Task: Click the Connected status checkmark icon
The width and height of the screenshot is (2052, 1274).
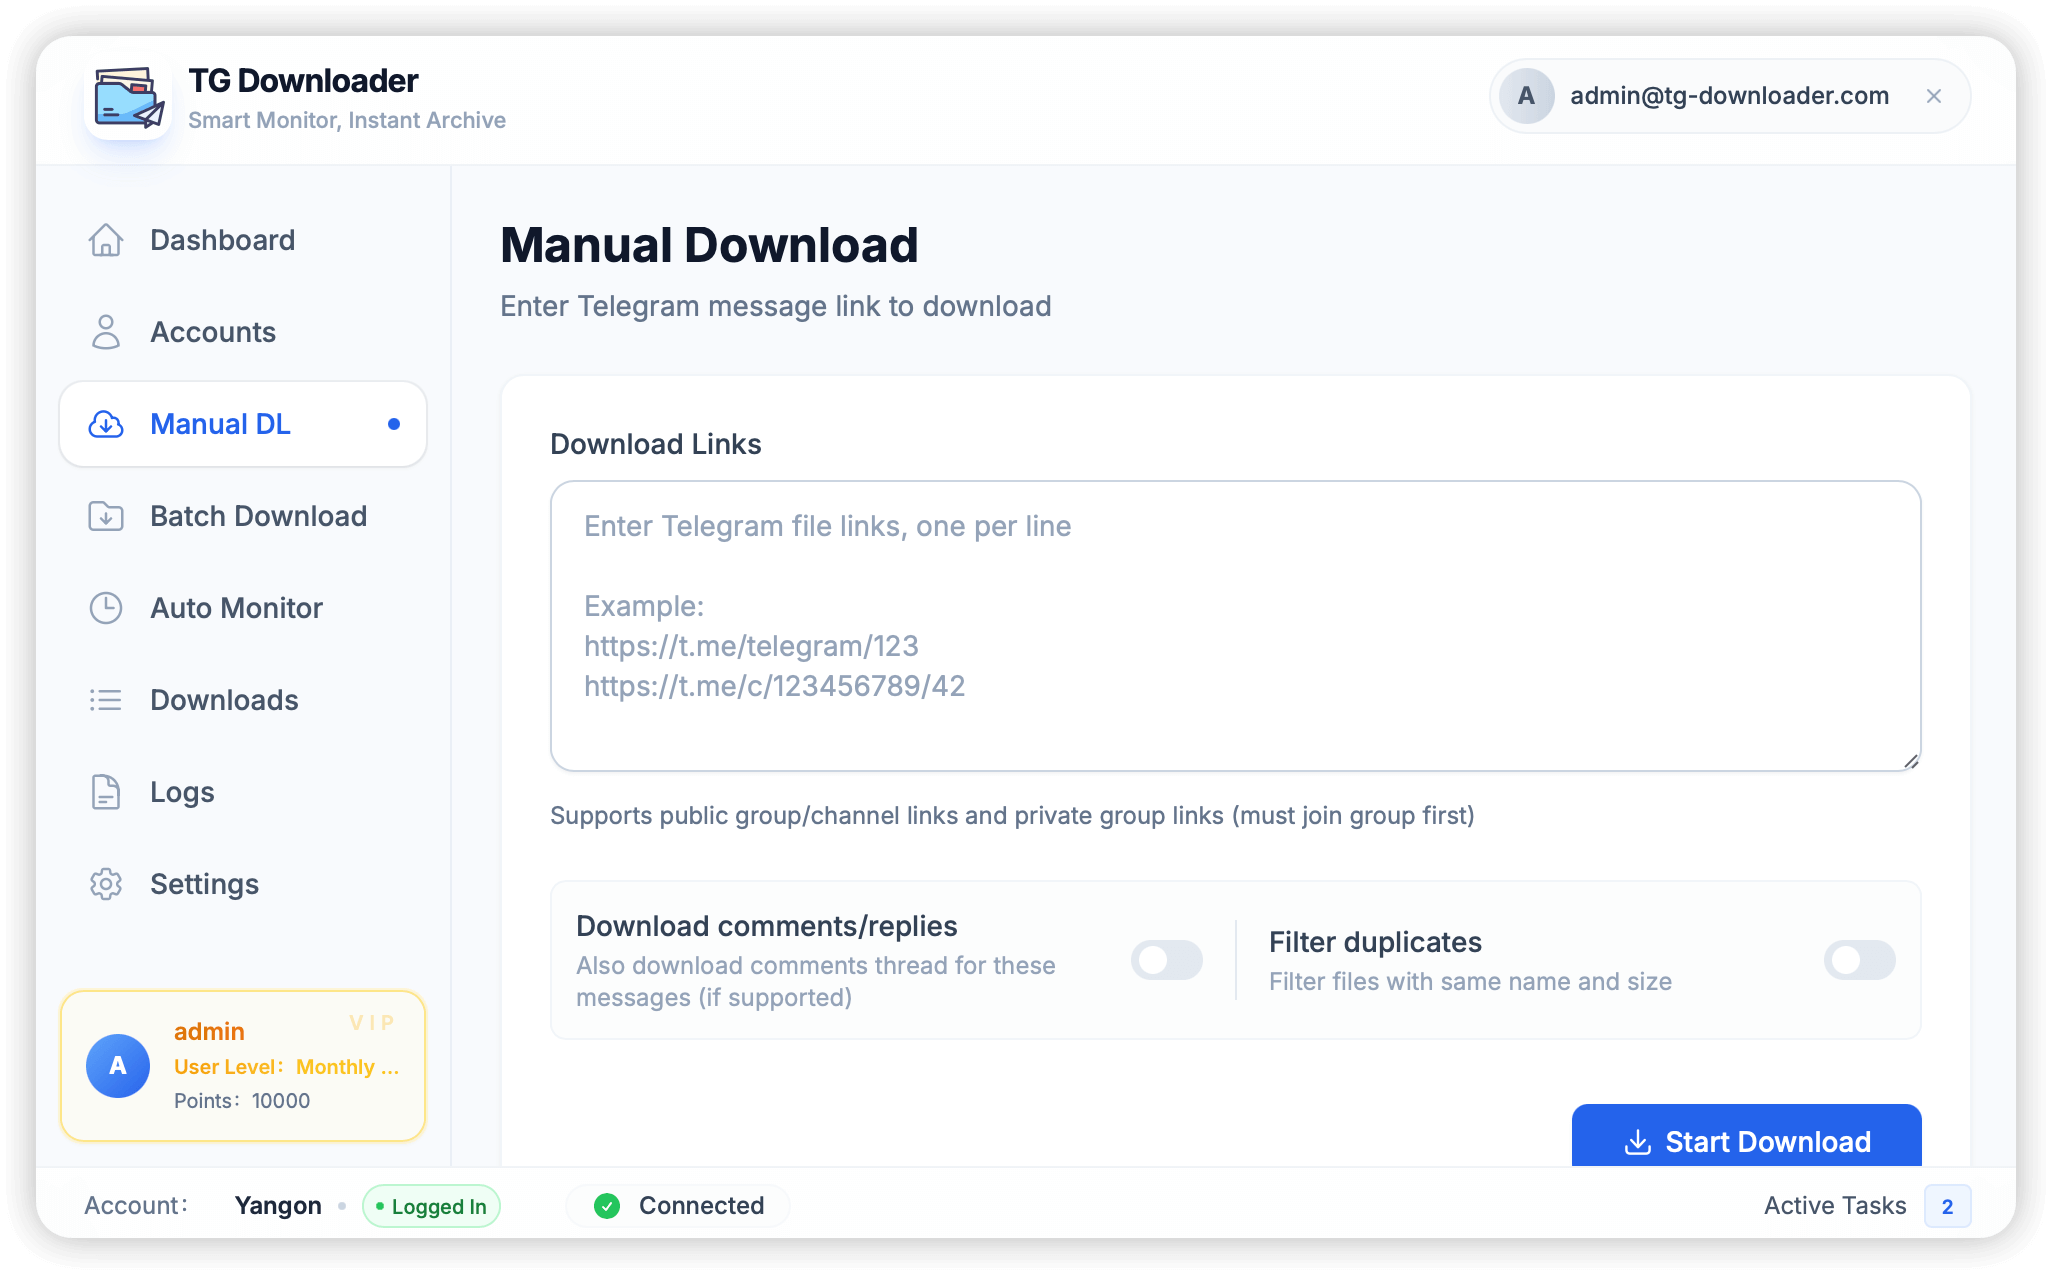Action: [x=607, y=1206]
